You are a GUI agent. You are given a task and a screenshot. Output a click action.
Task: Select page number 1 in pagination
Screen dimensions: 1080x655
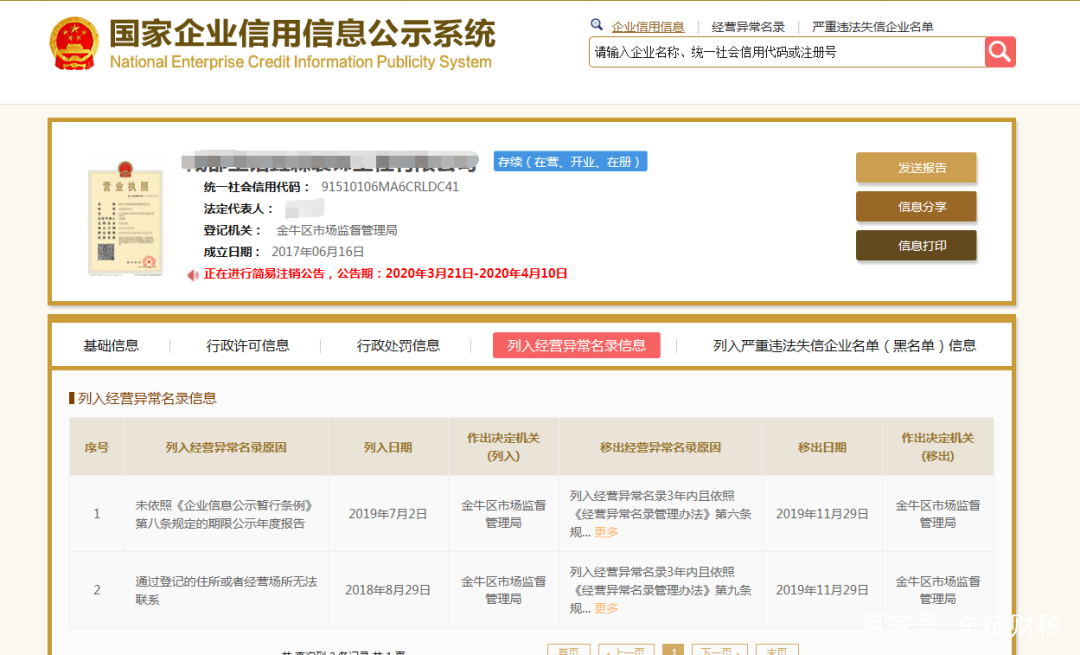coord(673,650)
